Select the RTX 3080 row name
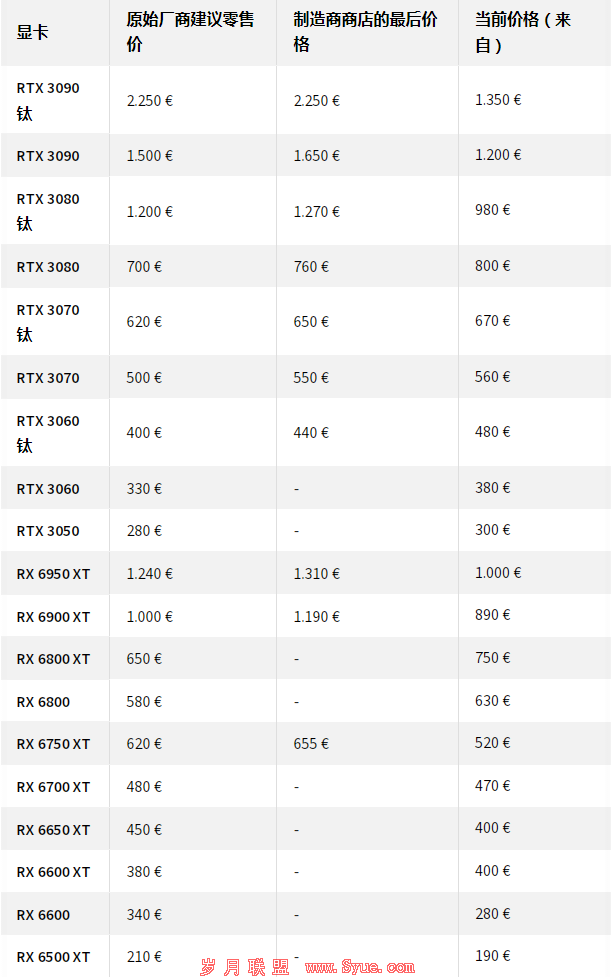 pos(48,267)
